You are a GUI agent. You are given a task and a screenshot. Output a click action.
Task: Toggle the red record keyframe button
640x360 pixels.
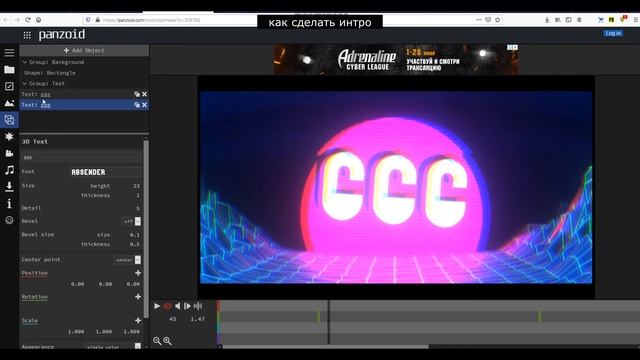[x=167, y=306]
